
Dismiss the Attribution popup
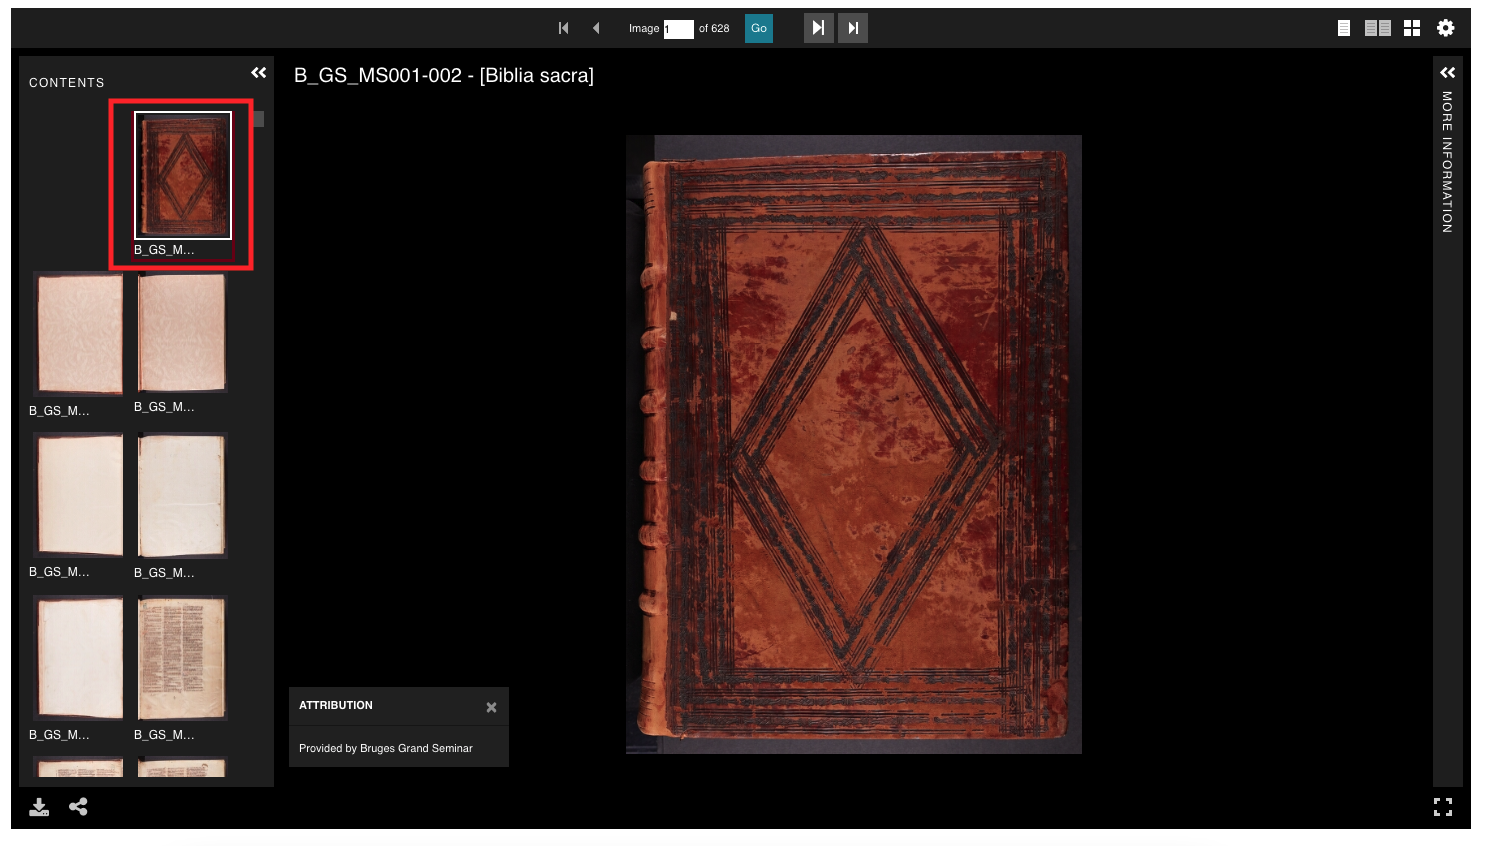tap(491, 706)
